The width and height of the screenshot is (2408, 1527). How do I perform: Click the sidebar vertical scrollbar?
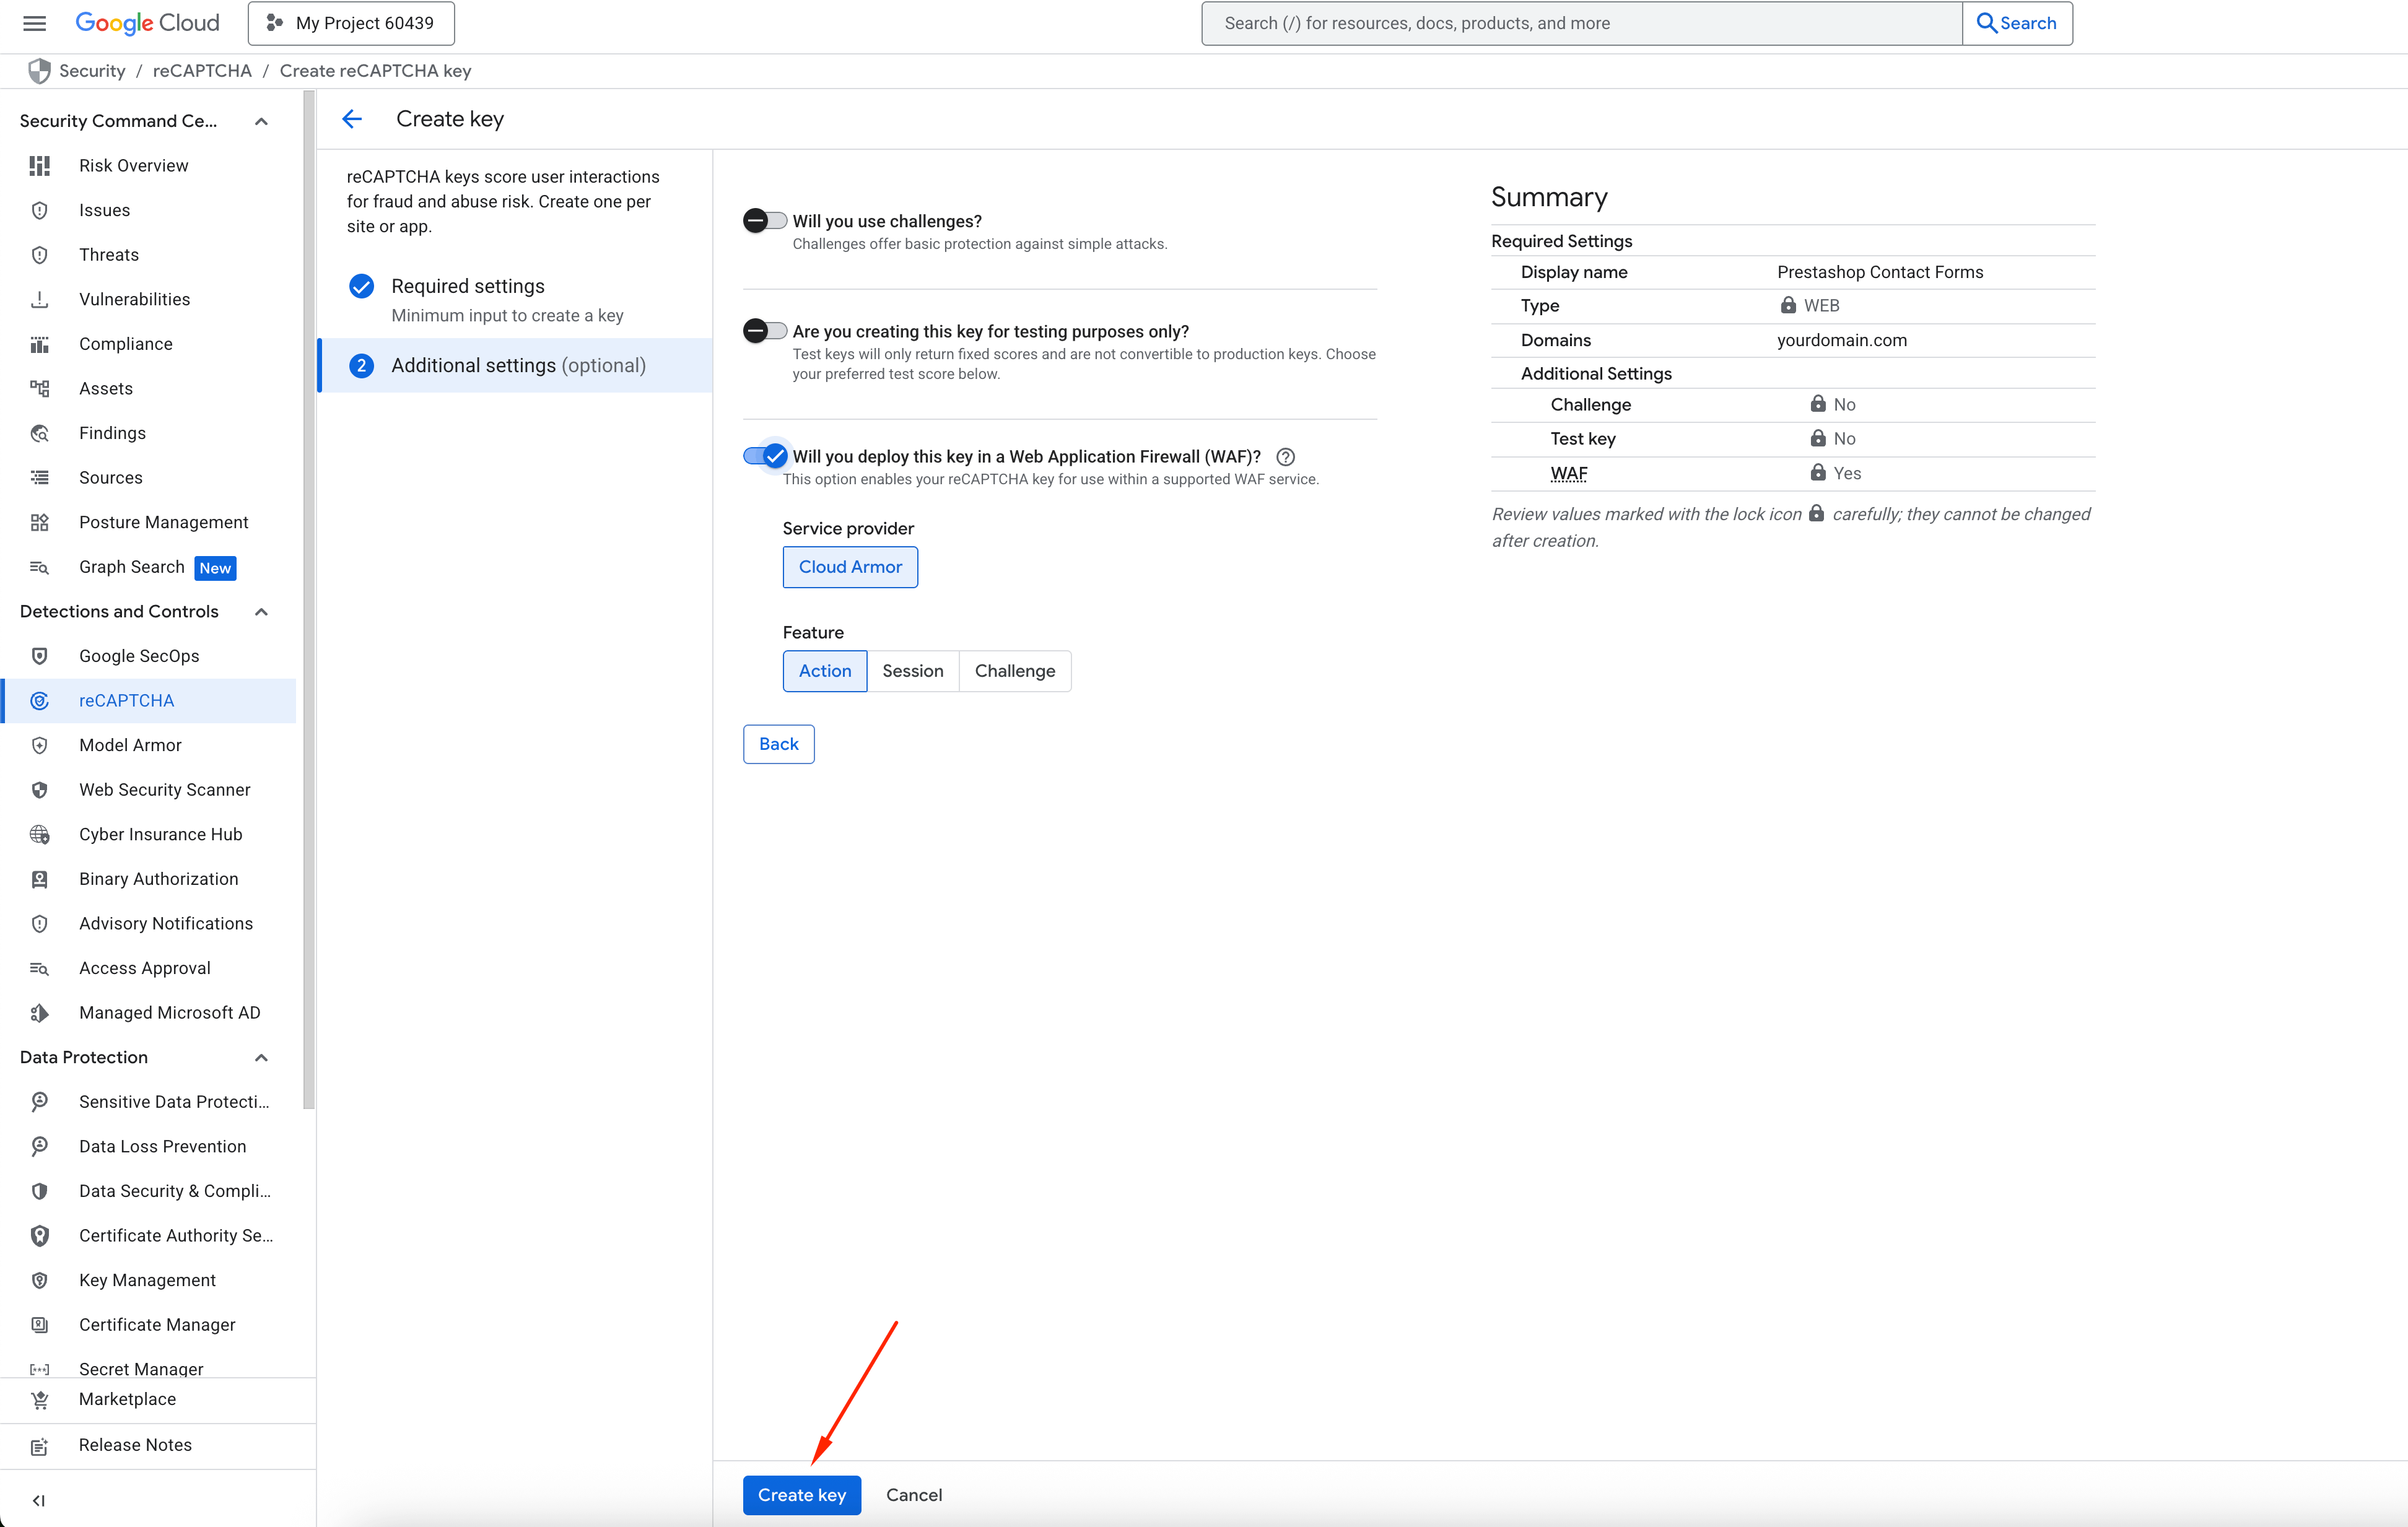tap(309, 600)
